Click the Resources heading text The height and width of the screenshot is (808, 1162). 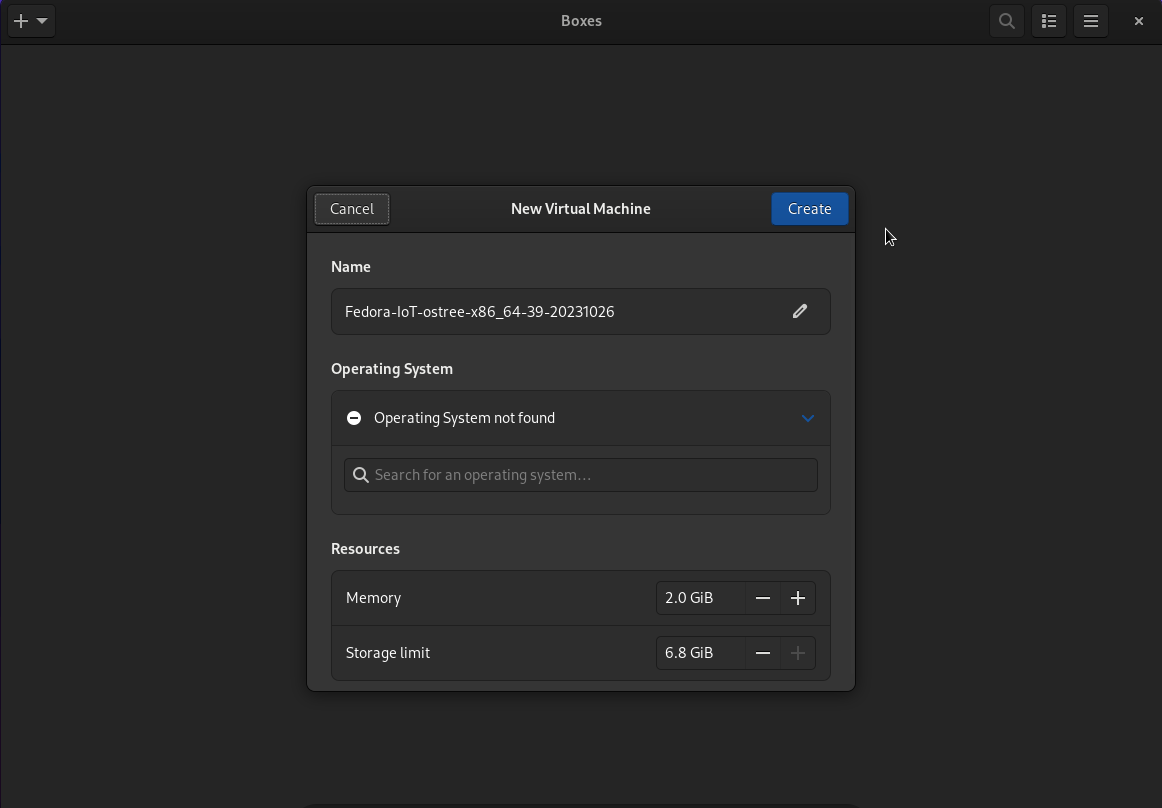click(365, 549)
